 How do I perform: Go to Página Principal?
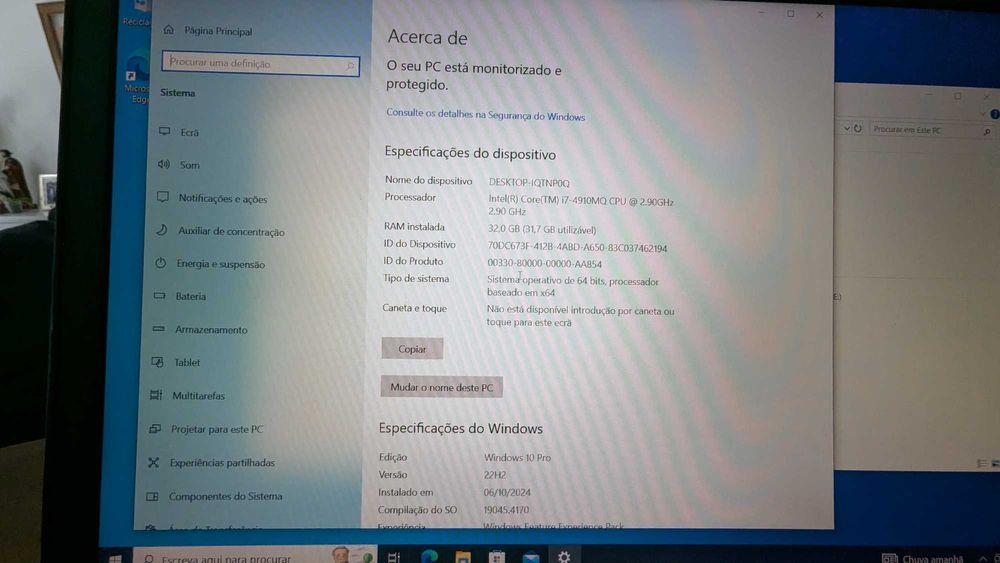[218, 31]
